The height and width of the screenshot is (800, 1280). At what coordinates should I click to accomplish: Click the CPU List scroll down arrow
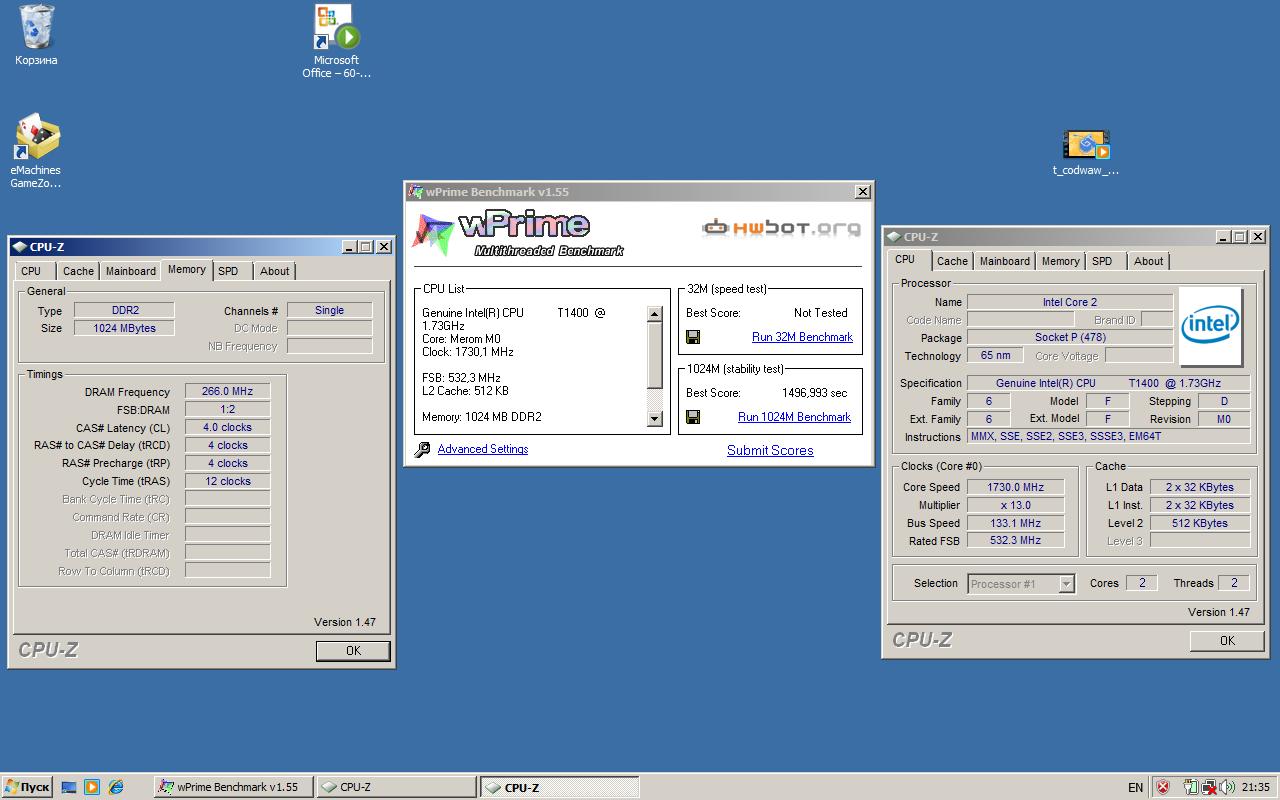pos(655,419)
